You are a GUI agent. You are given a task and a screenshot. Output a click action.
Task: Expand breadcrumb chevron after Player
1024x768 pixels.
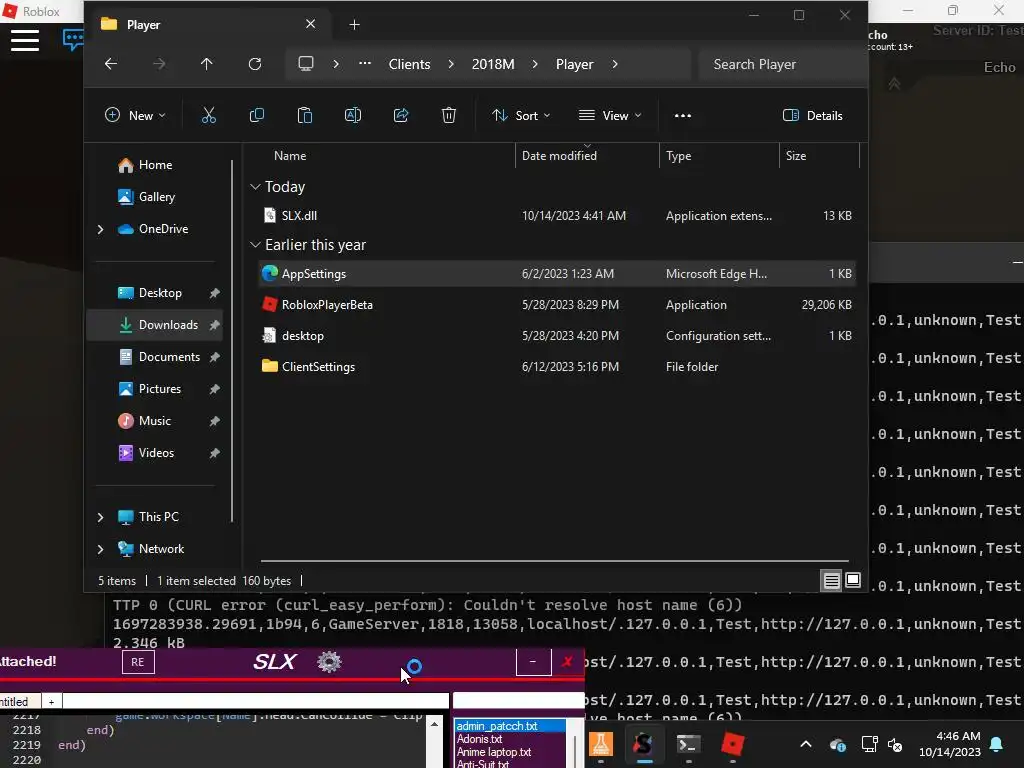(615, 64)
